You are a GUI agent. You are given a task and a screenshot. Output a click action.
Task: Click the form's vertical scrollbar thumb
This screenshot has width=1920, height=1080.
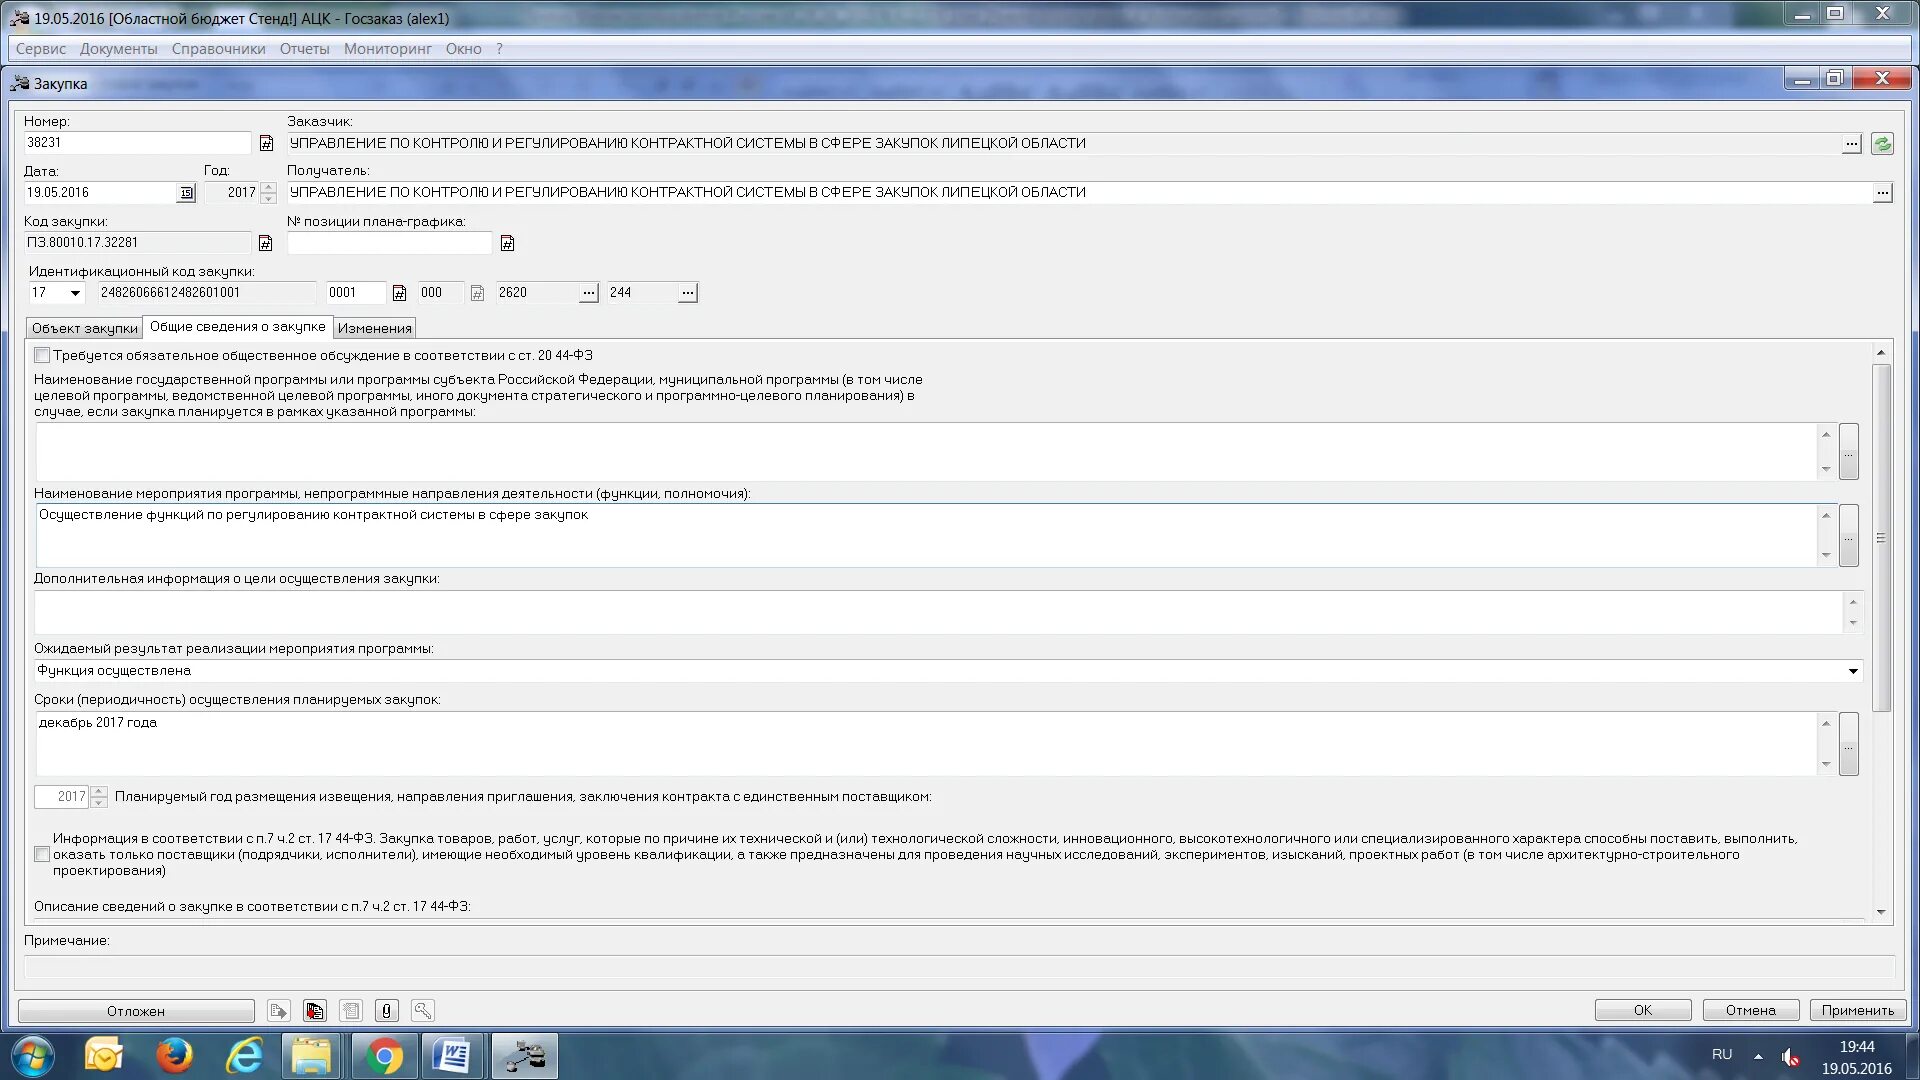coord(1881,537)
